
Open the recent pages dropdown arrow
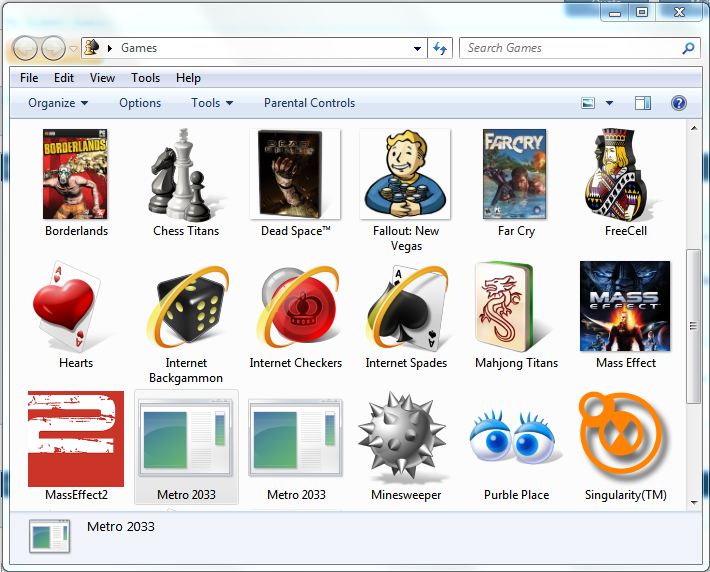click(73, 48)
